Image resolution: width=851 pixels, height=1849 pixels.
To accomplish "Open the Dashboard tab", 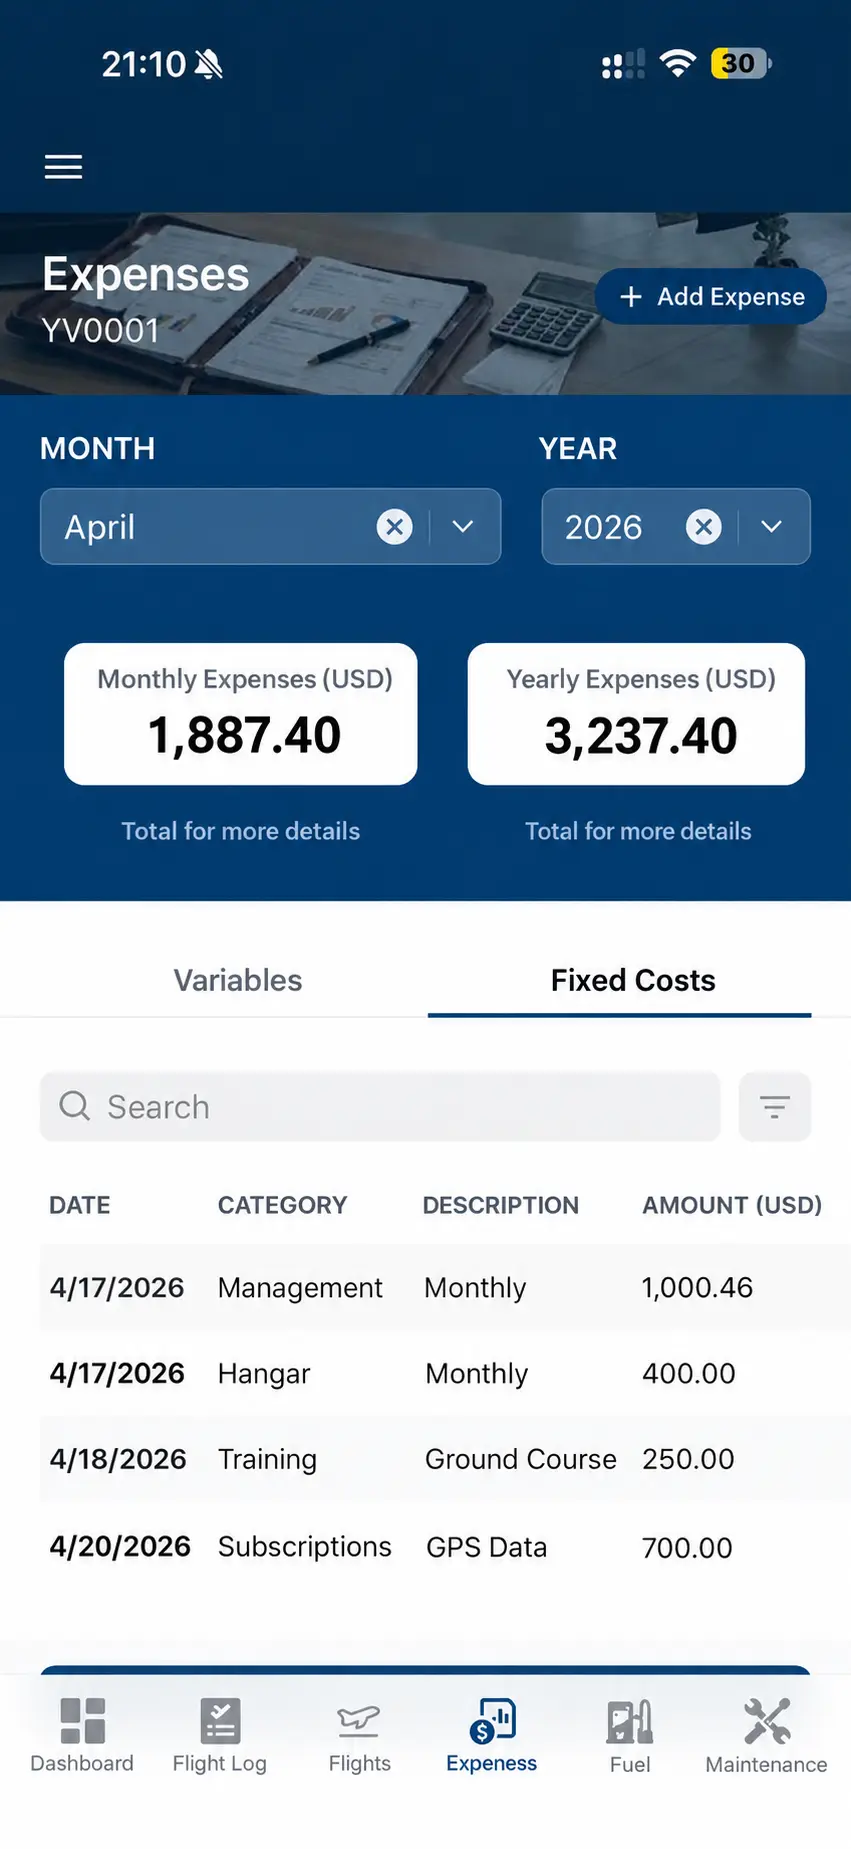I will coord(82,1736).
